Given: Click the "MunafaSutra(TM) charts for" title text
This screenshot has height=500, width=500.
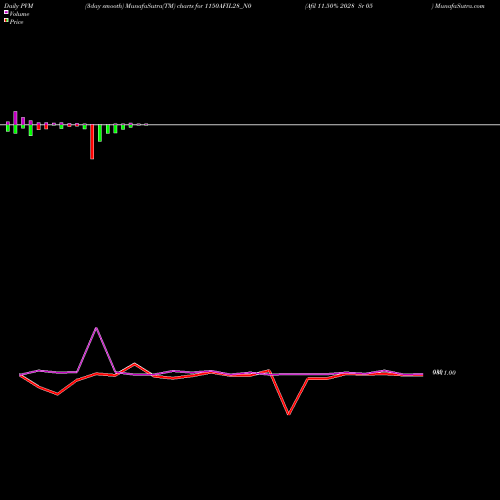Looking at the screenshot, I should pos(164,6).
